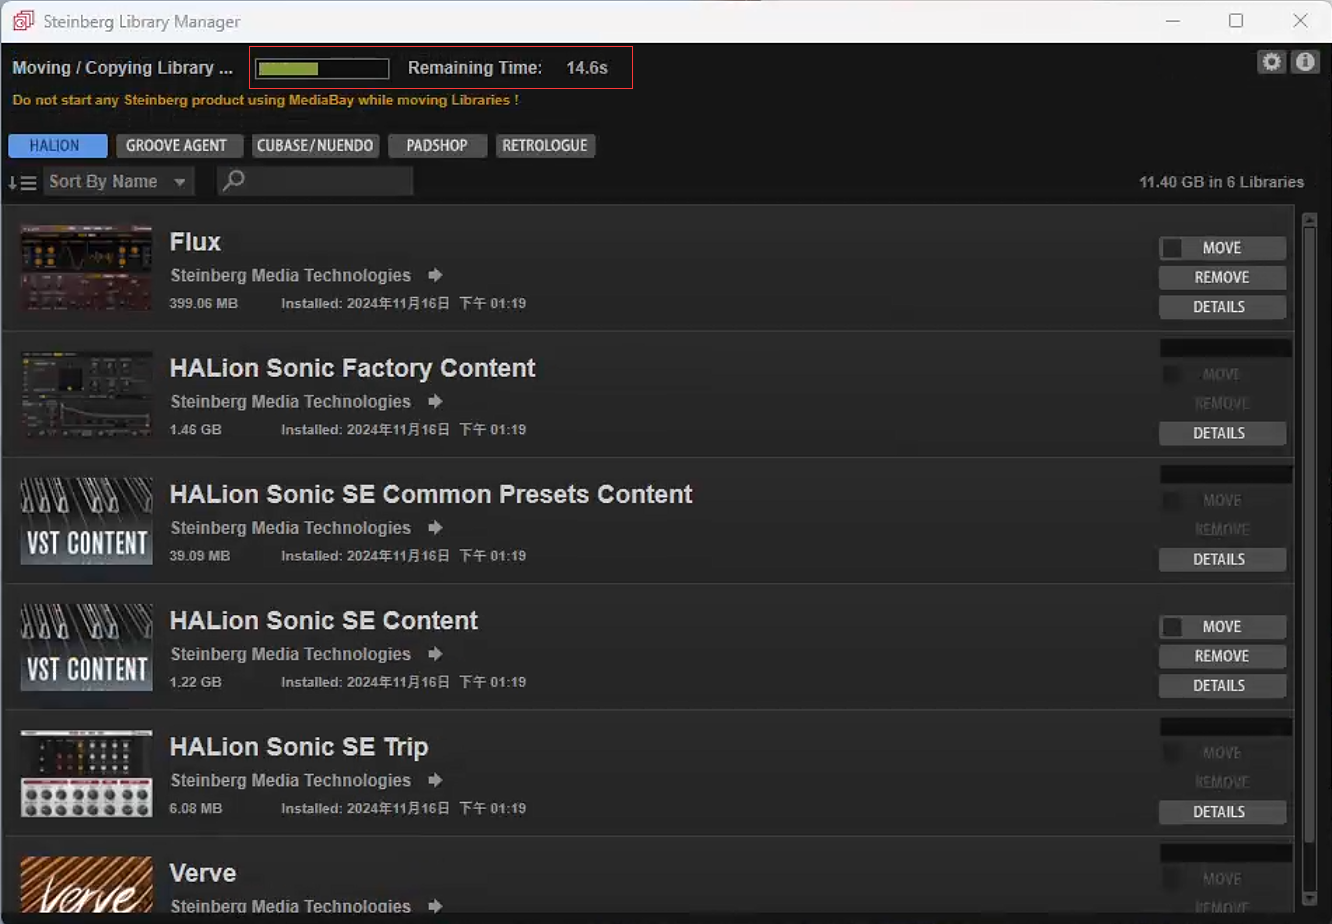The image size is (1332, 924).
Task: Click the 39.09 MB size text
Action: [200, 555]
